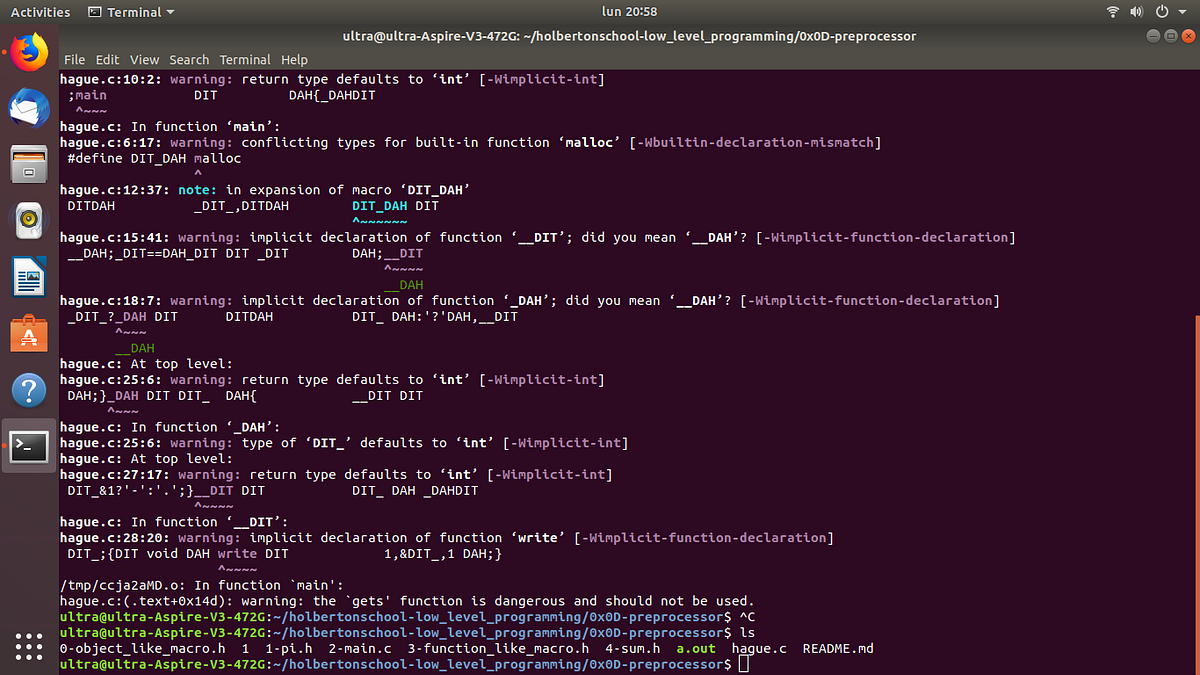Open the Search menu in Terminal
1200x675 pixels.
[x=189, y=59]
